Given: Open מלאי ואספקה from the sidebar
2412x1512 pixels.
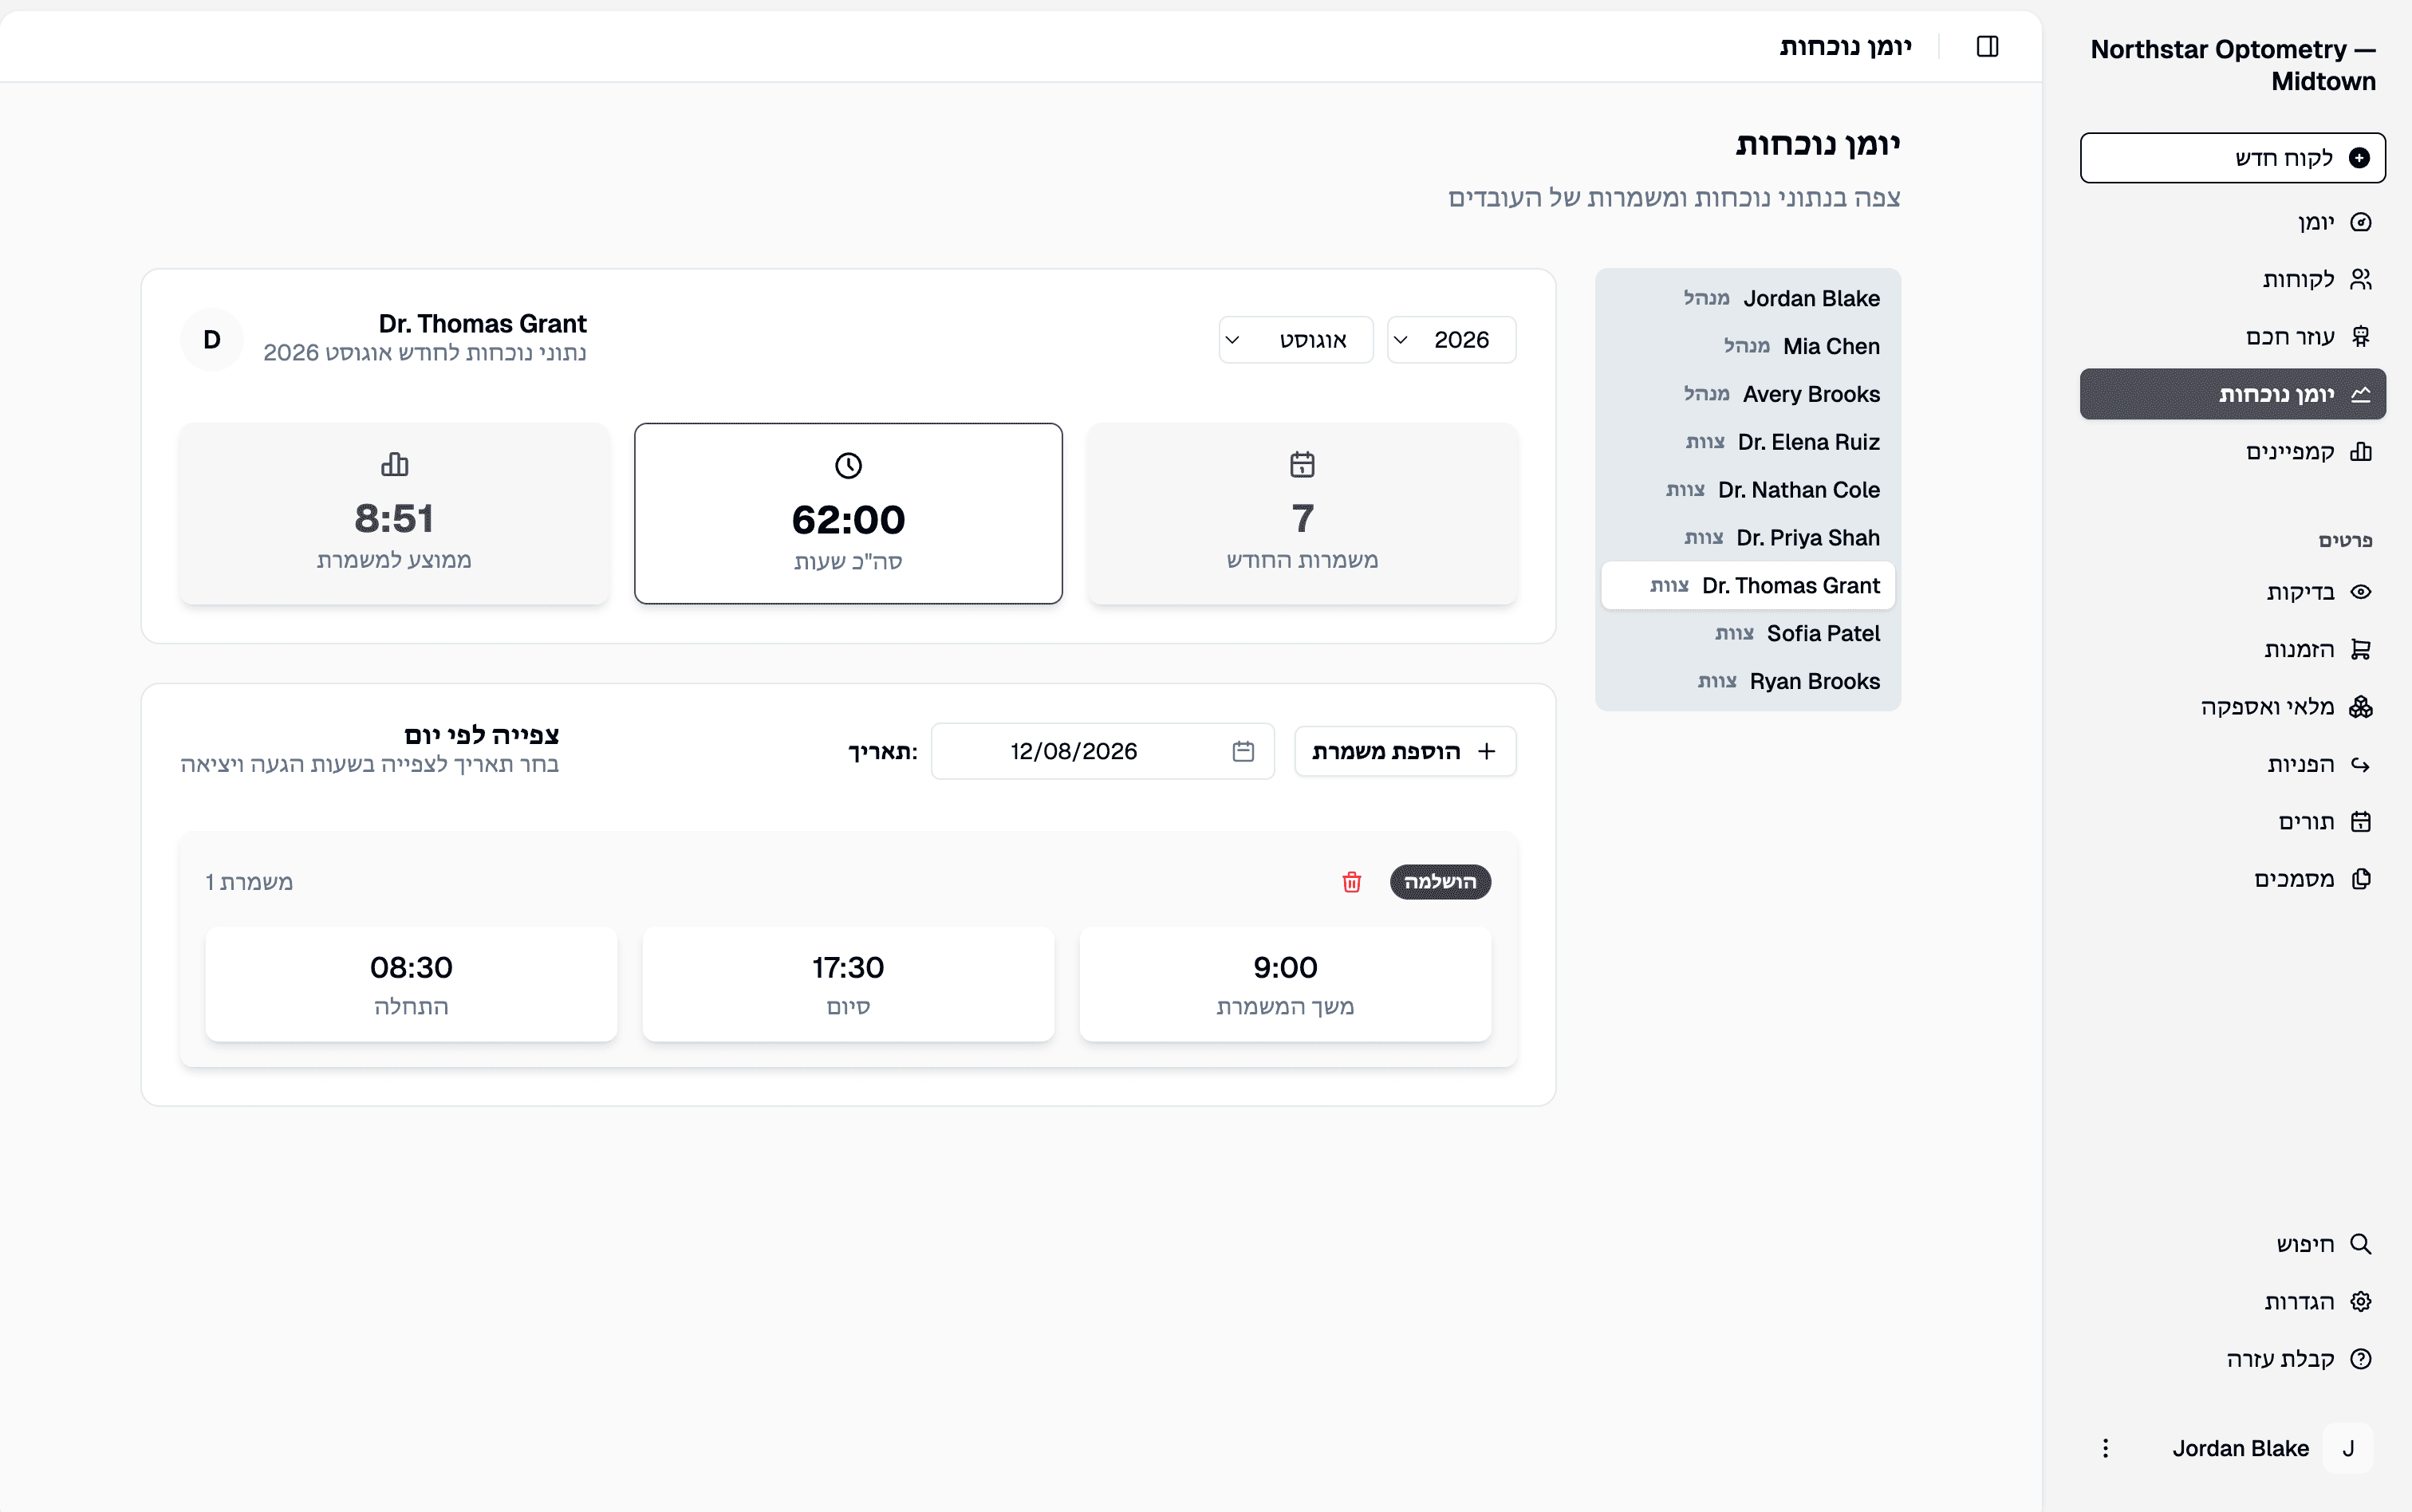Looking at the screenshot, I should [x=2233, y=707].
